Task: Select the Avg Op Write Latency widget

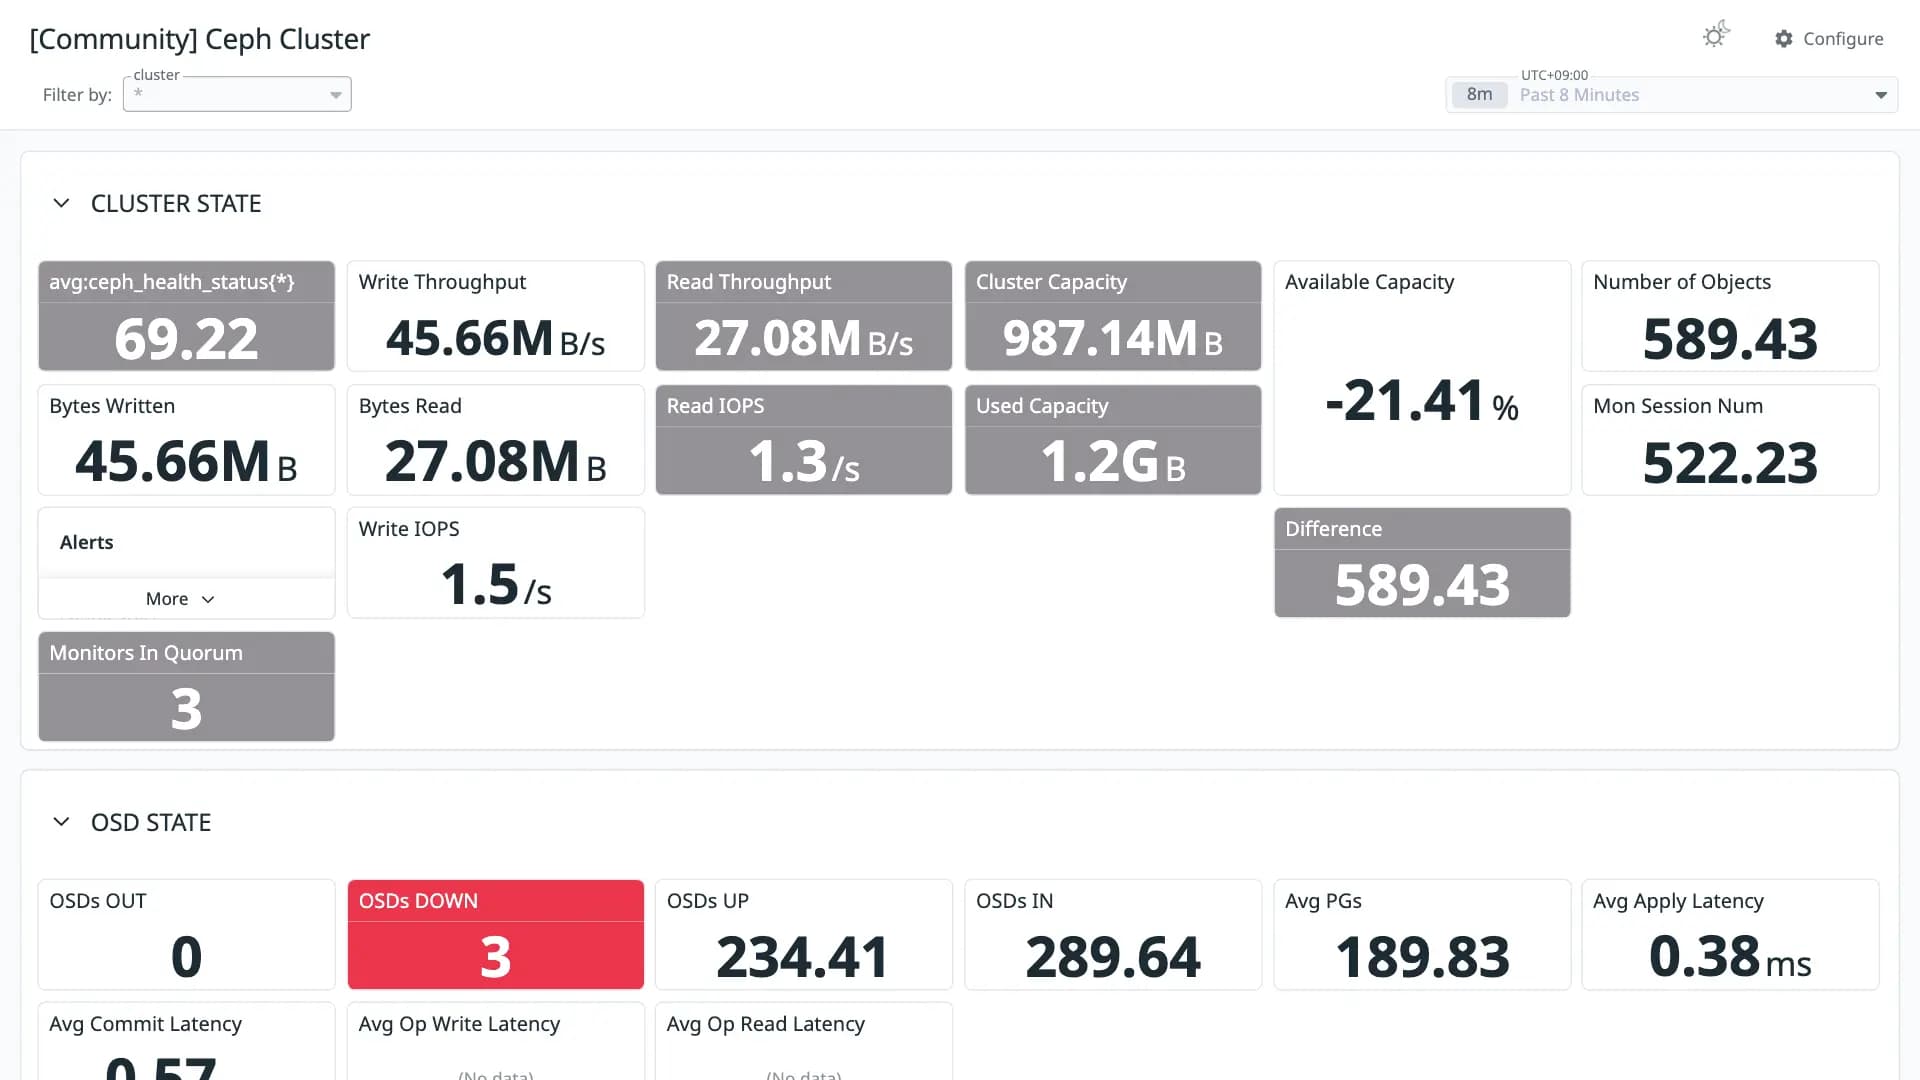Action: point(496,1042)
